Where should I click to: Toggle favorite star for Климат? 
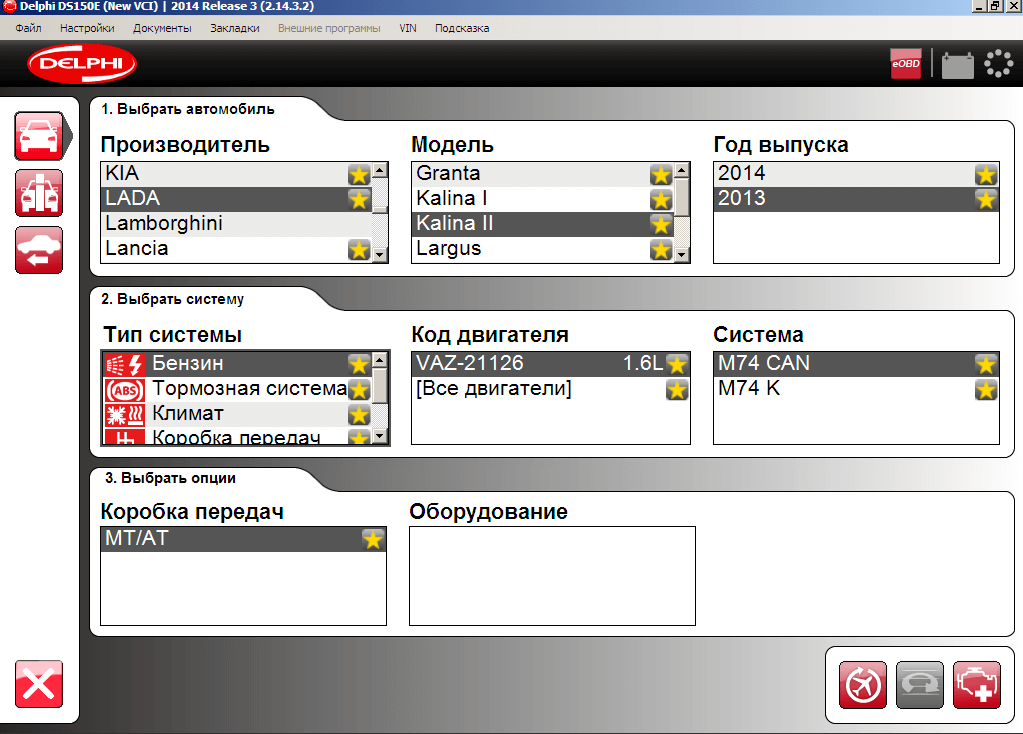[x=359, y=414]
